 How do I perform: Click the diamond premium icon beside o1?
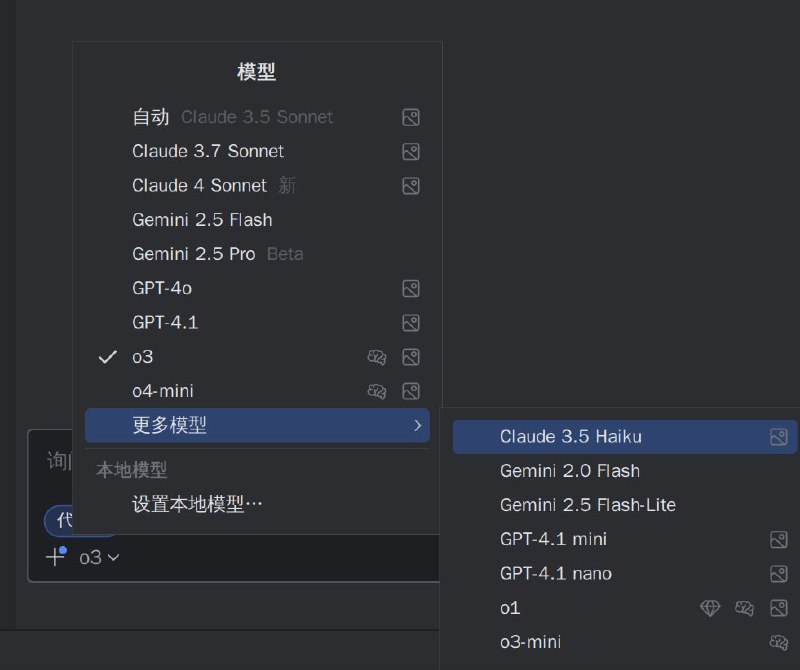pyautogui.click(x=710, y=608)
